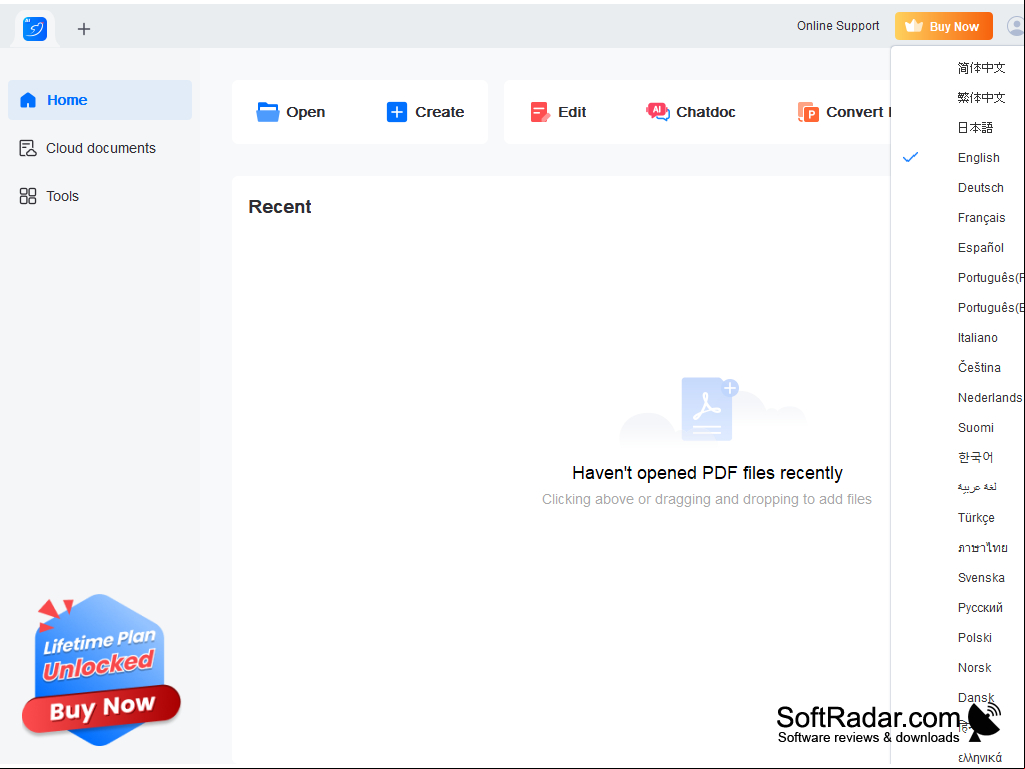Click the orange Convert PDF icon
Image resolution: width=1025 pixels, height=769 pixels.
[808, 112]
